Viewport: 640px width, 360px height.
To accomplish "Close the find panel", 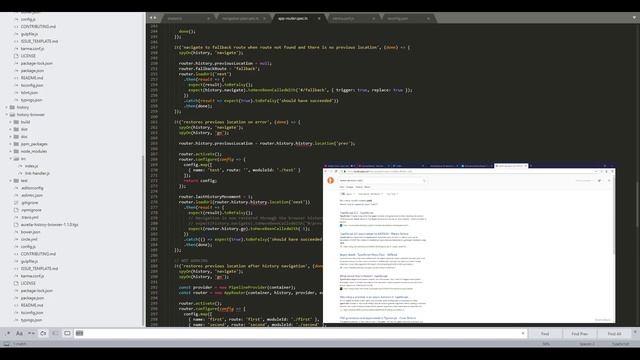I will click(x=635, y=332).
